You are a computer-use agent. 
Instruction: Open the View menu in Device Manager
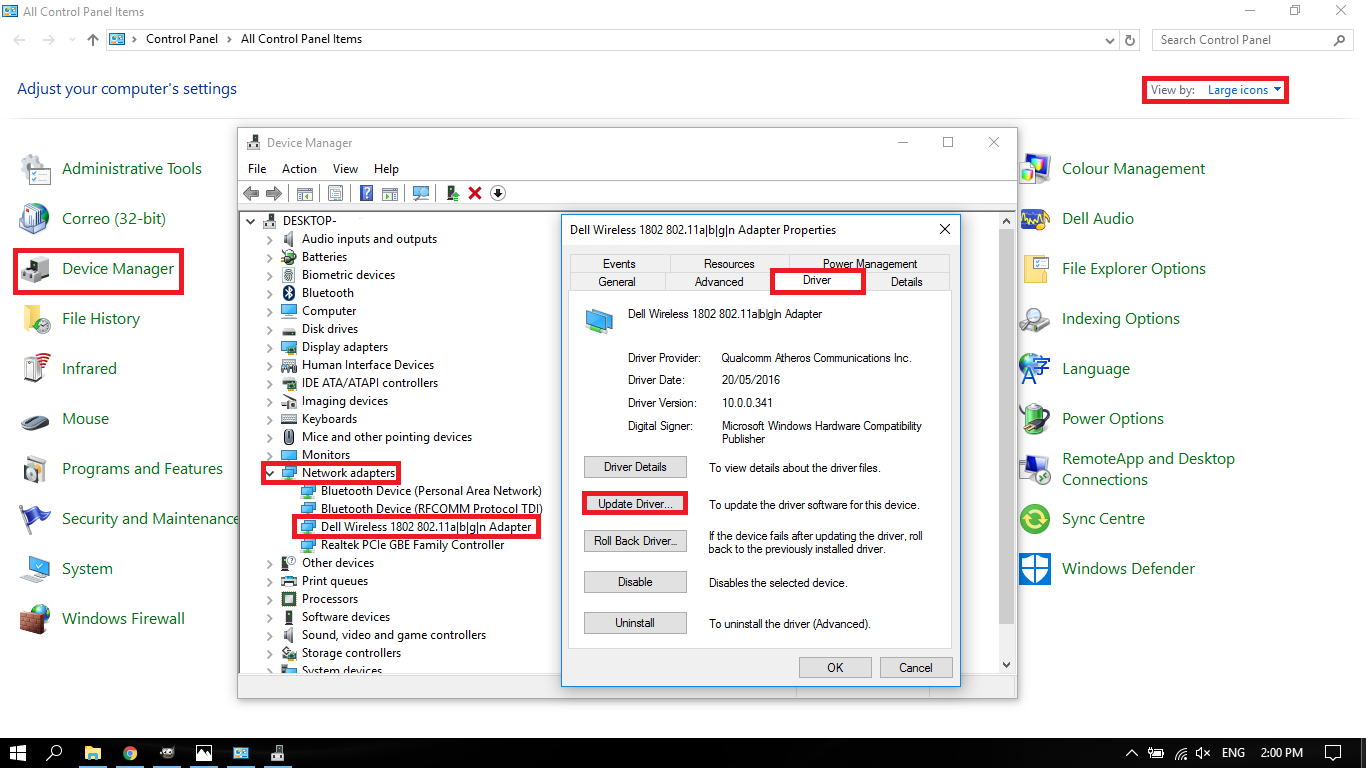pyautogui.click(x=345, y=169)
